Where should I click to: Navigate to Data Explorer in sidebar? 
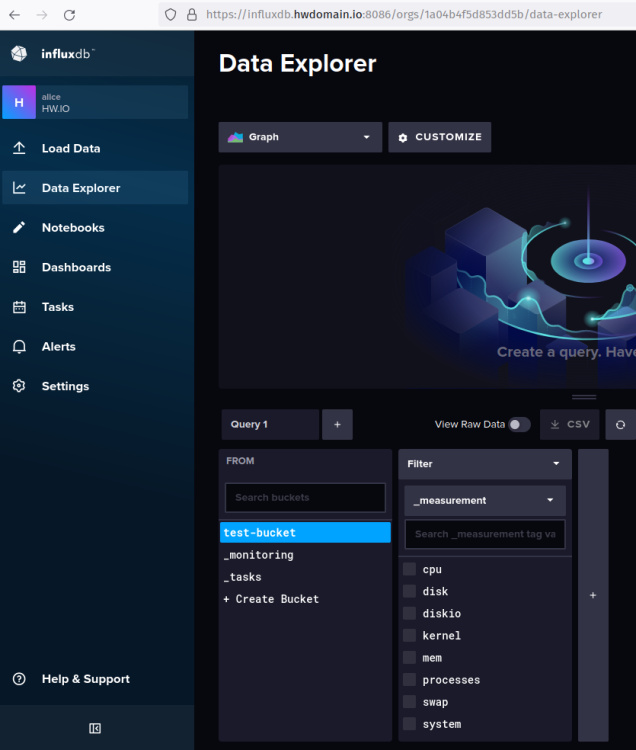point(80,188)
